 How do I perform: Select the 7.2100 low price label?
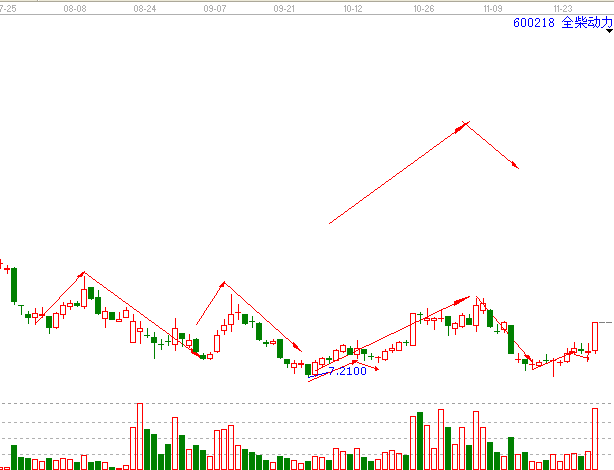coord(346,371)
